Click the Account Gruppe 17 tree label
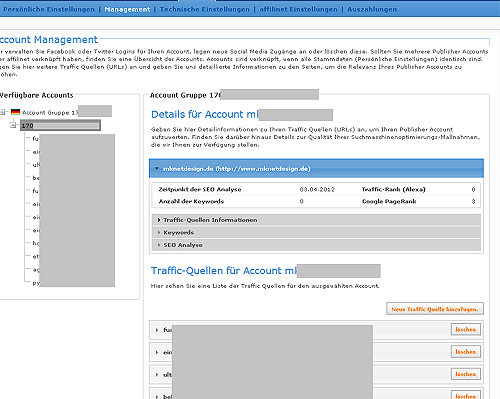500x399 pixels. [x=50, y=113]
